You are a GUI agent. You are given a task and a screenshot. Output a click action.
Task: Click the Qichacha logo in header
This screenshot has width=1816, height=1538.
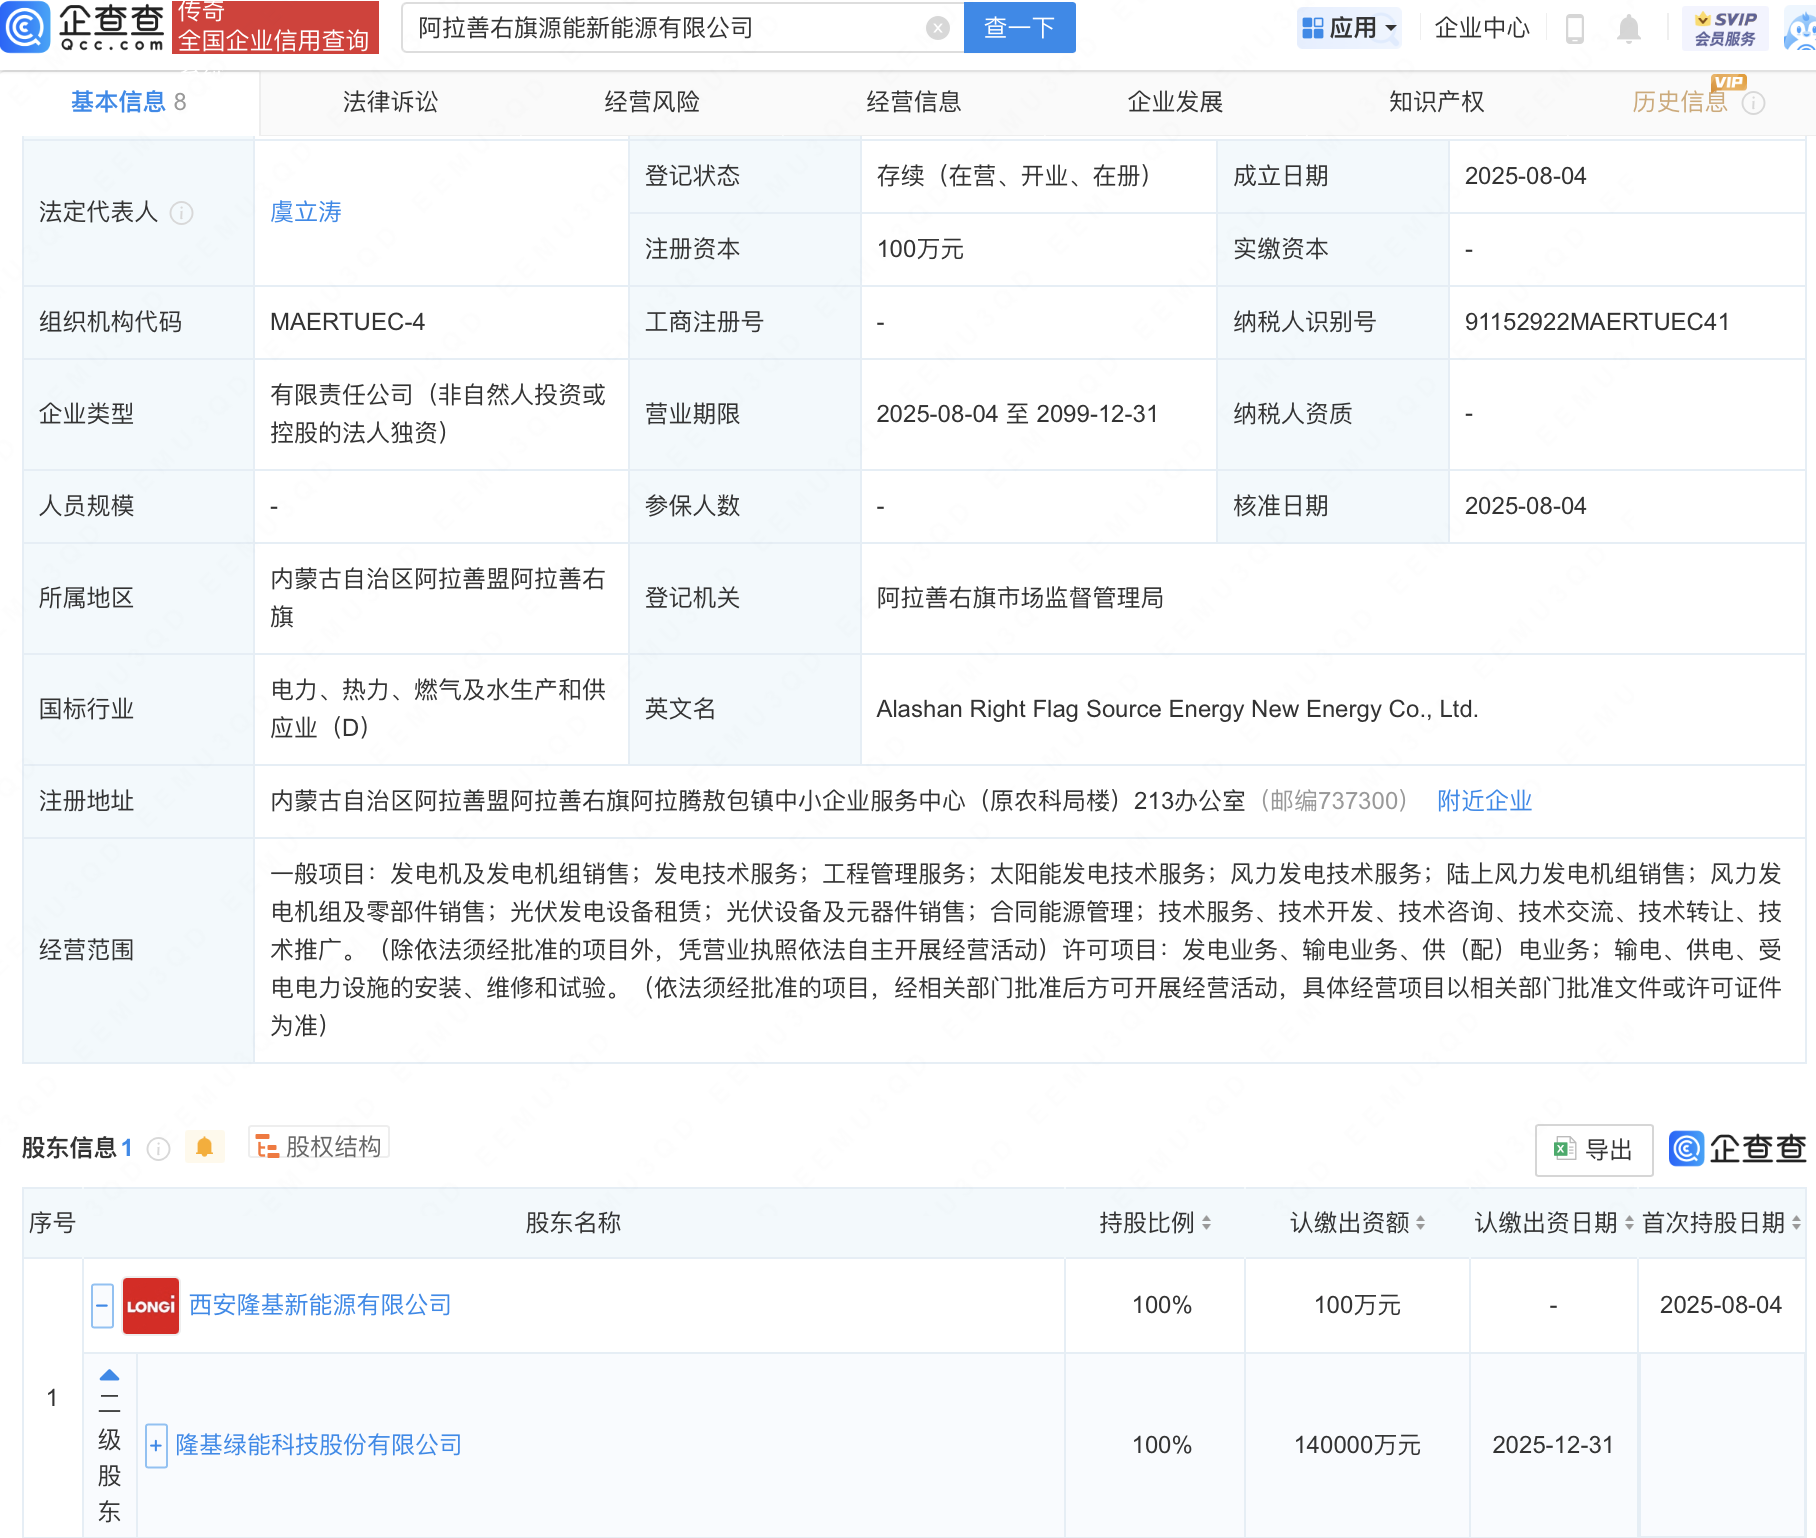click(85, 27)
